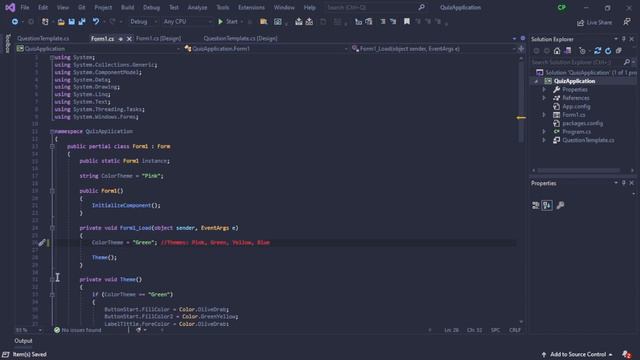
Task: Pin the Form1.cs tab
Action: coord(120,39)
